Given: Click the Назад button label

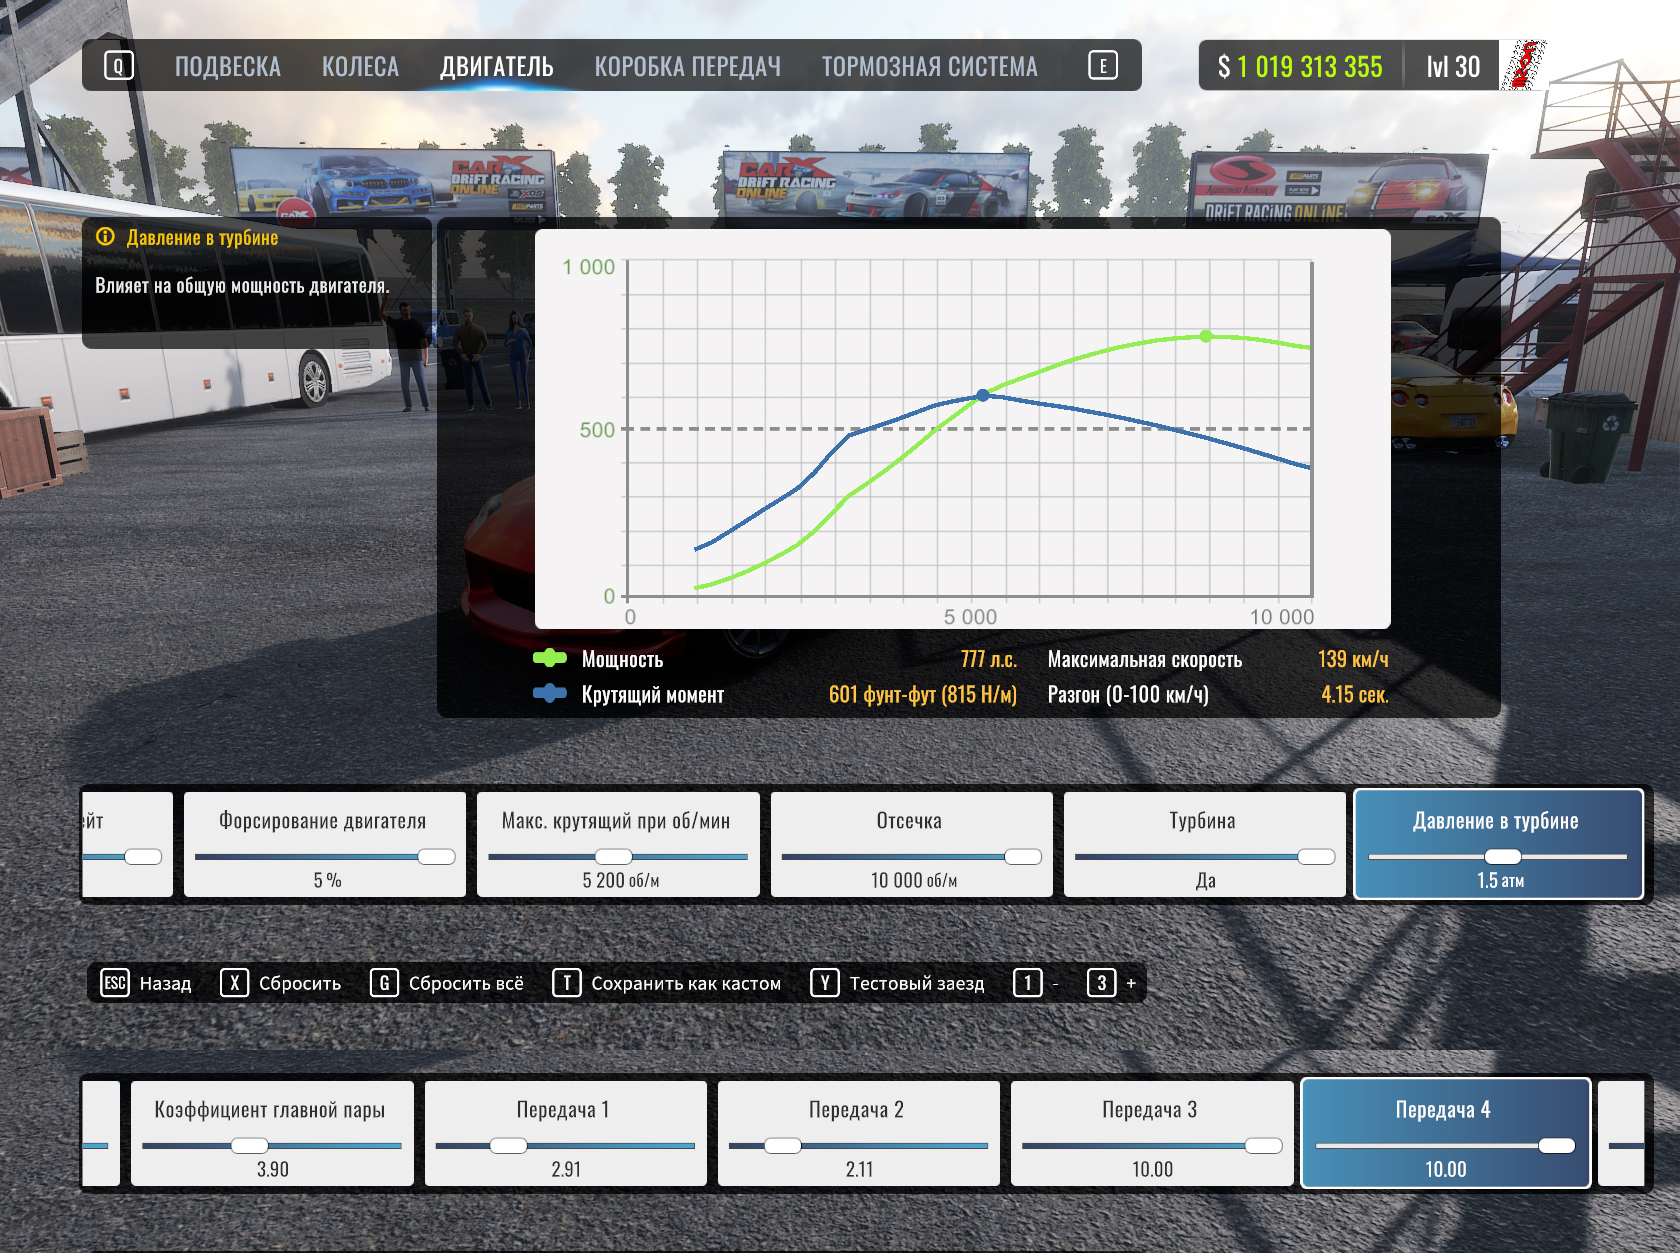Looking at the screenshot, I should [166, 983].
